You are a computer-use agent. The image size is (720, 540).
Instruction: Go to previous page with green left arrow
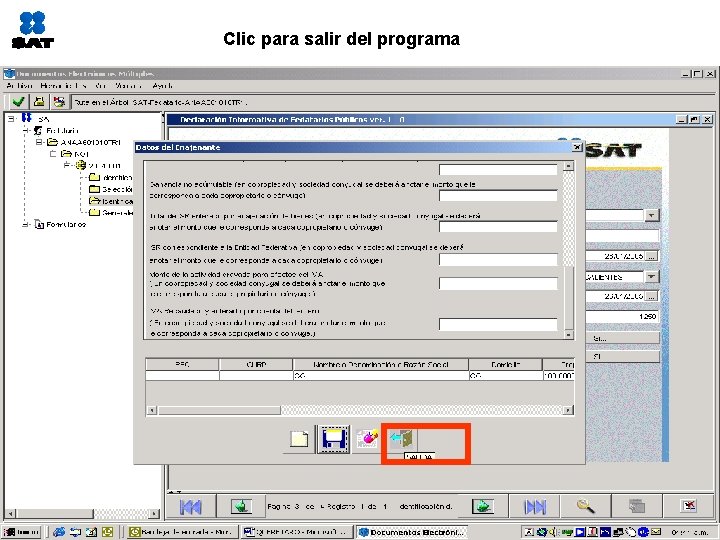pos(241,506)
